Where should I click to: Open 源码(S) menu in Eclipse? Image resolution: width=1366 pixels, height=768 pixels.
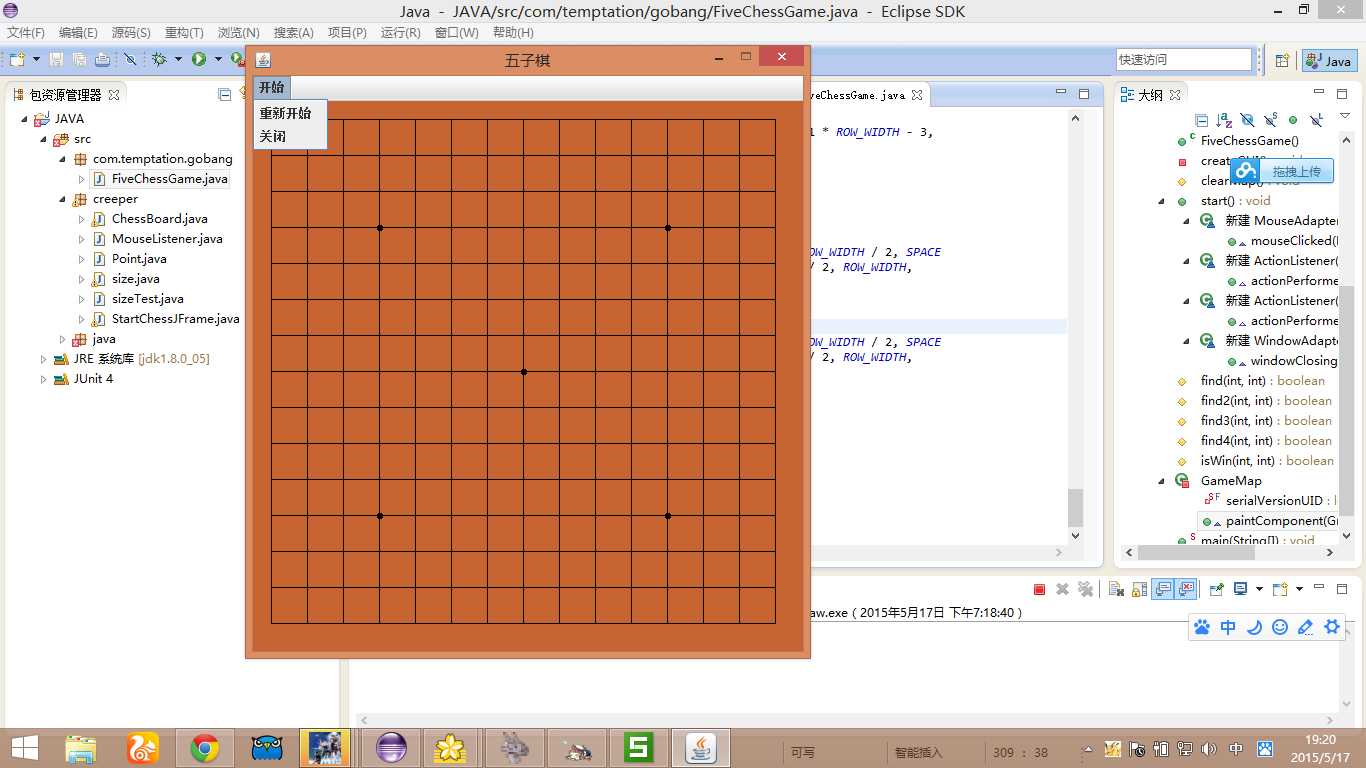coord(131,33)
